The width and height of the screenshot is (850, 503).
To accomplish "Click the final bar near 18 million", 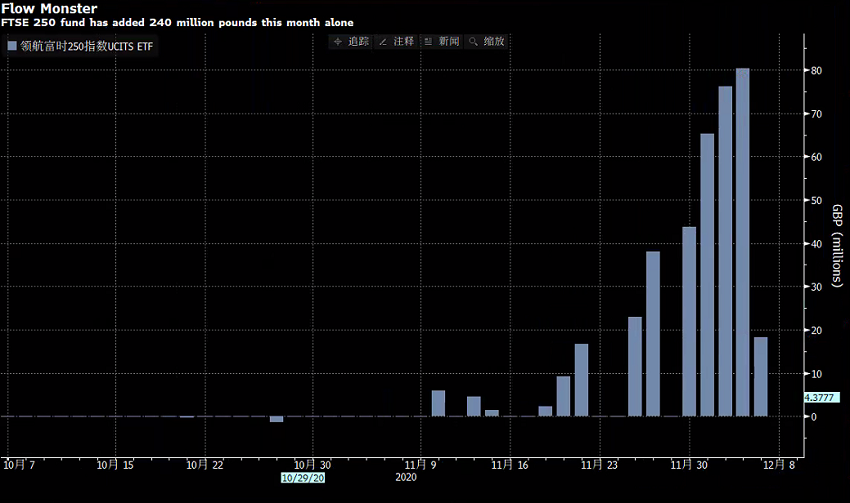I will pyautogui.click(x=761, y=377).
